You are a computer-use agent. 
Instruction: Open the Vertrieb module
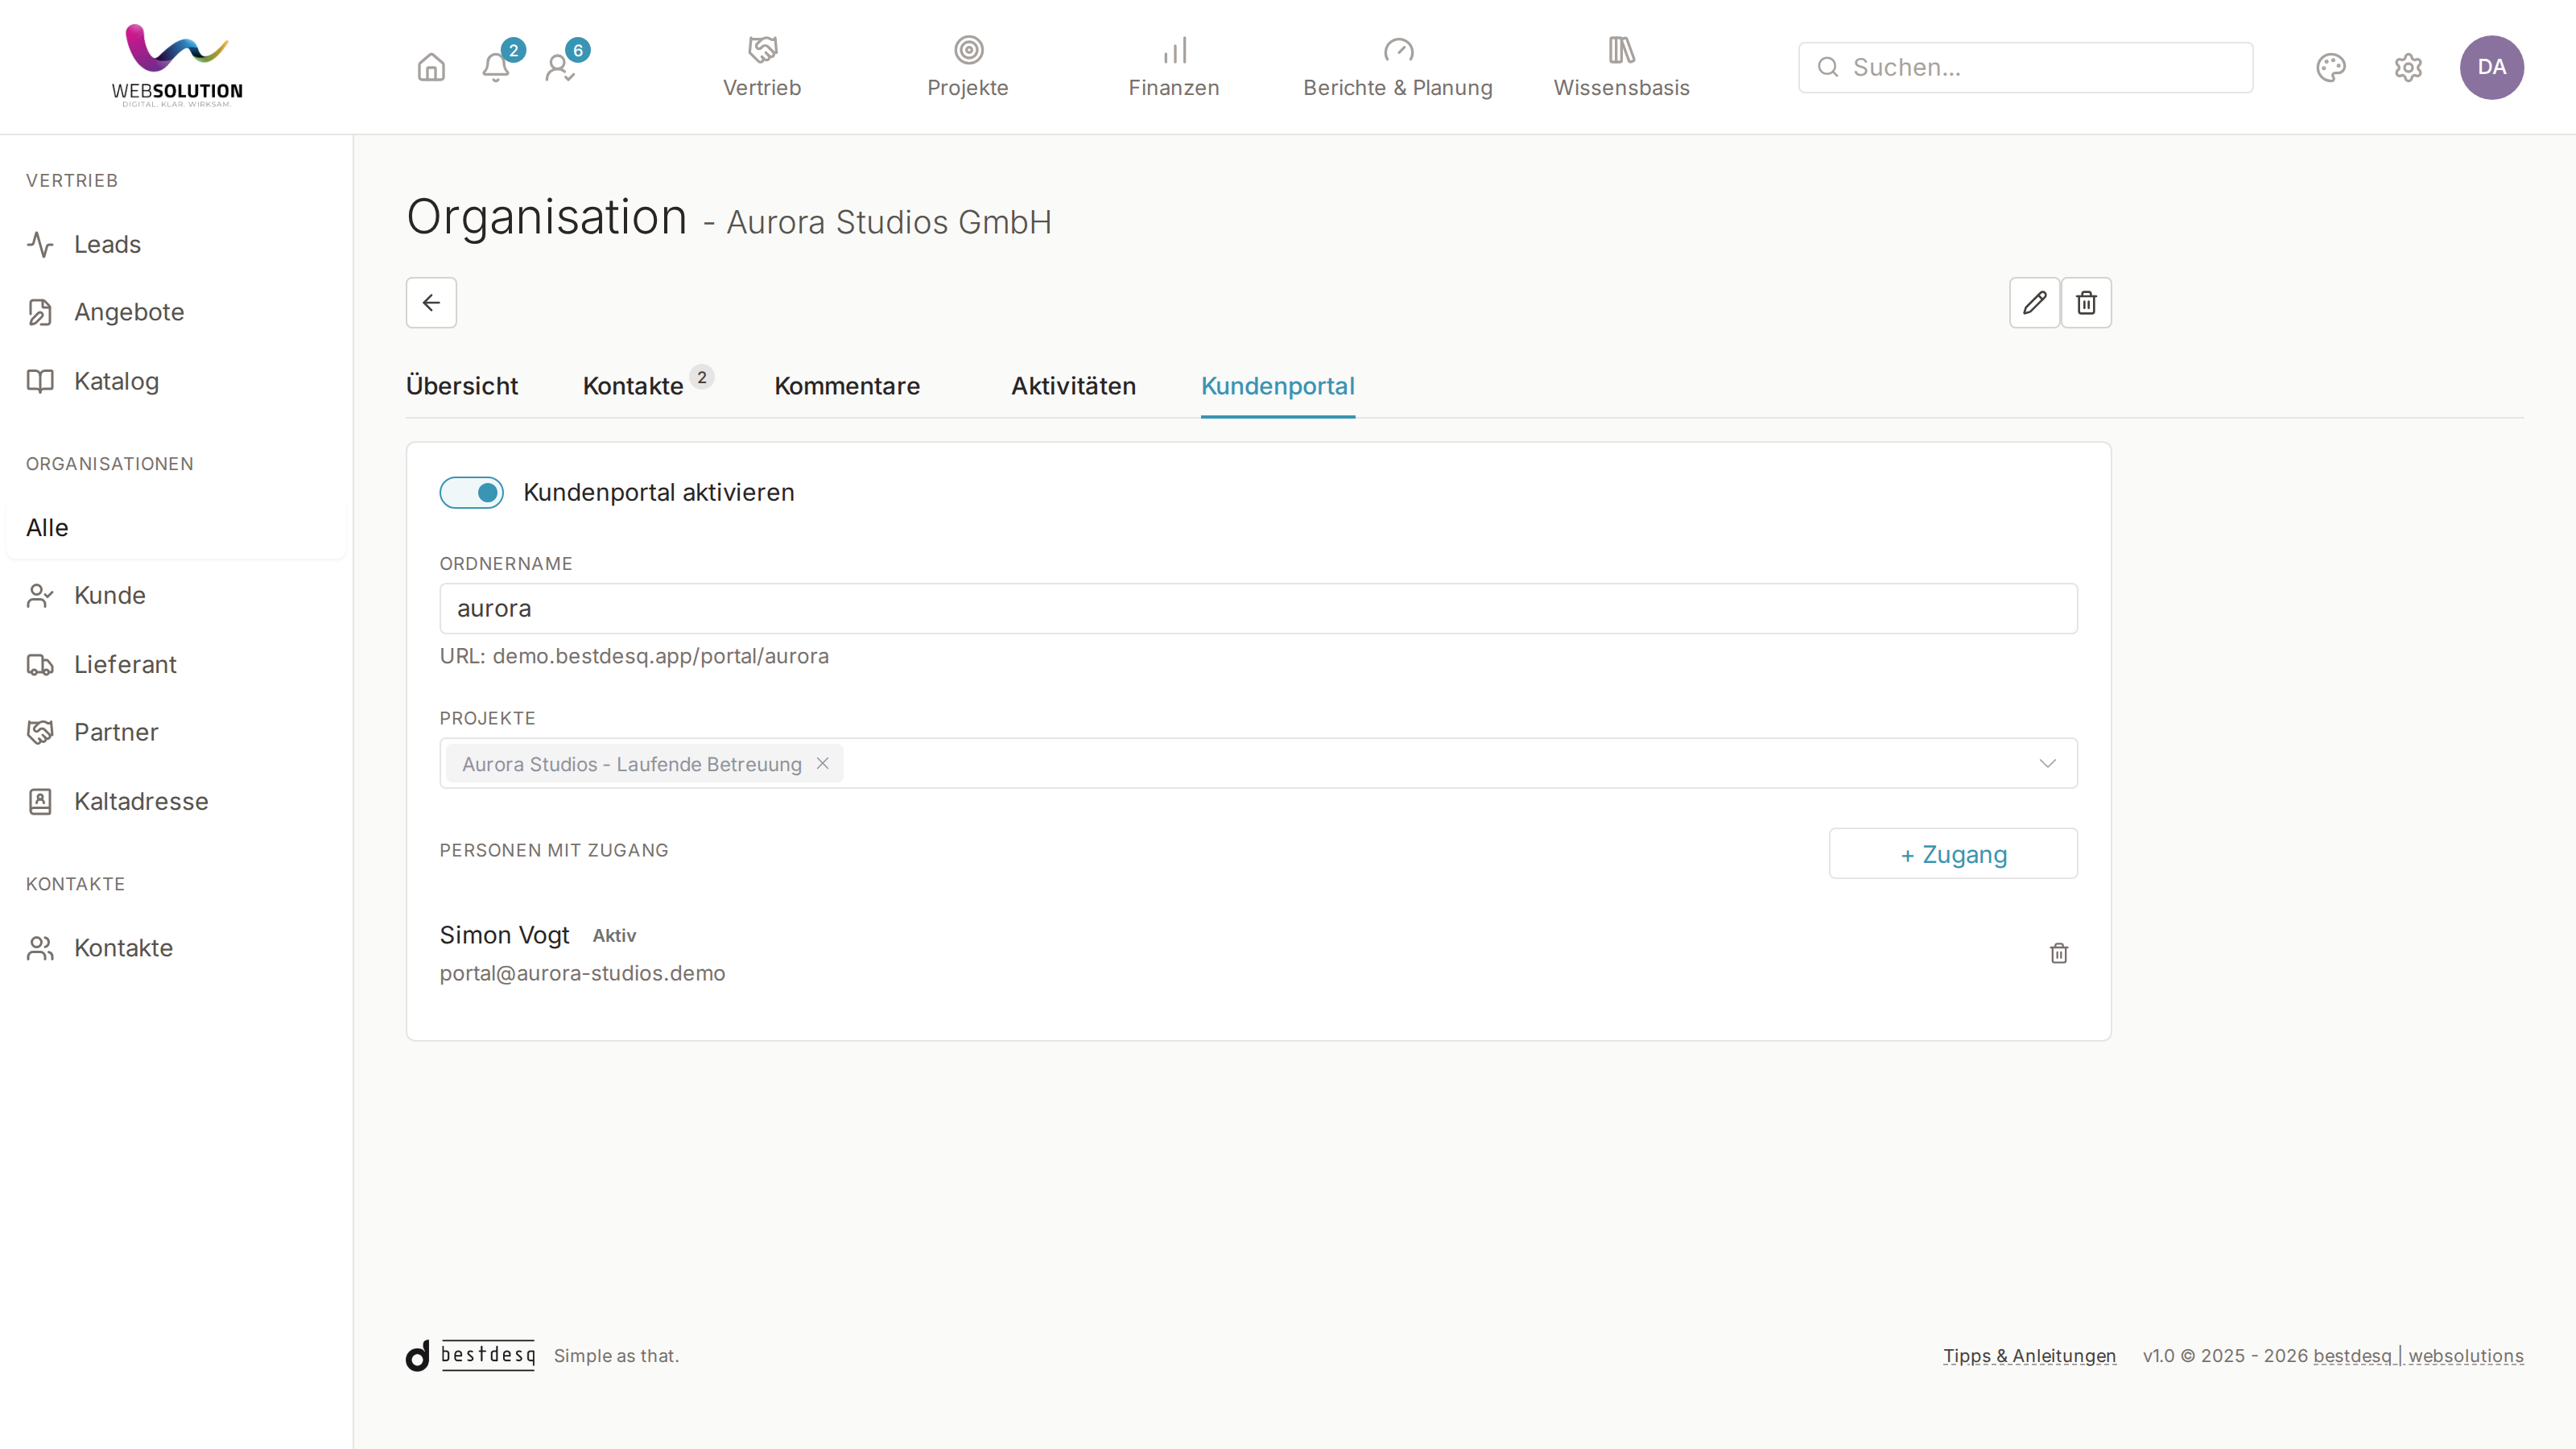pyautogui.click(x=762, y=67)
